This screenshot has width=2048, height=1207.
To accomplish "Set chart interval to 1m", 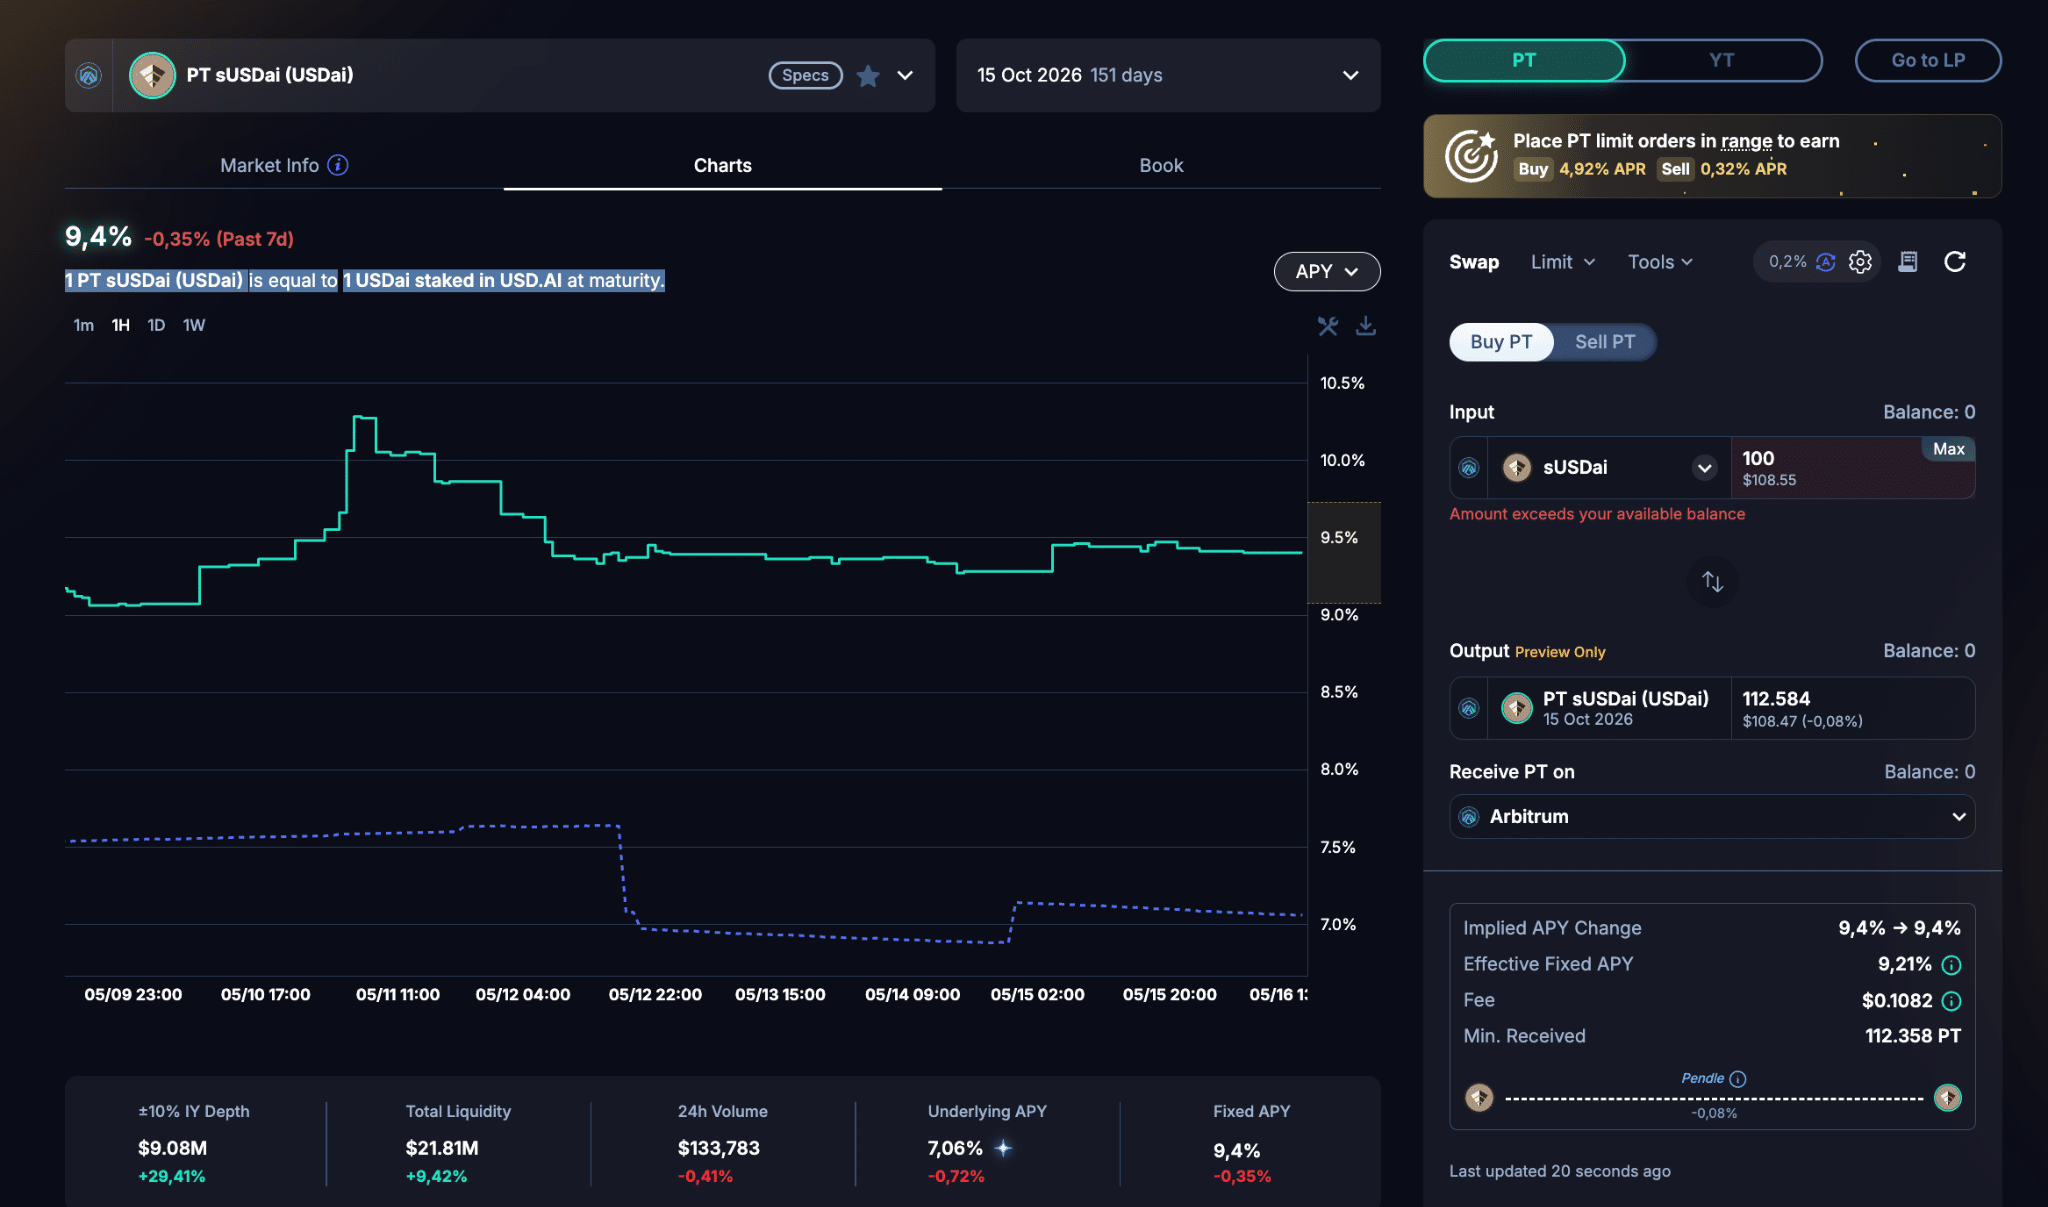I will click(84, 325).
